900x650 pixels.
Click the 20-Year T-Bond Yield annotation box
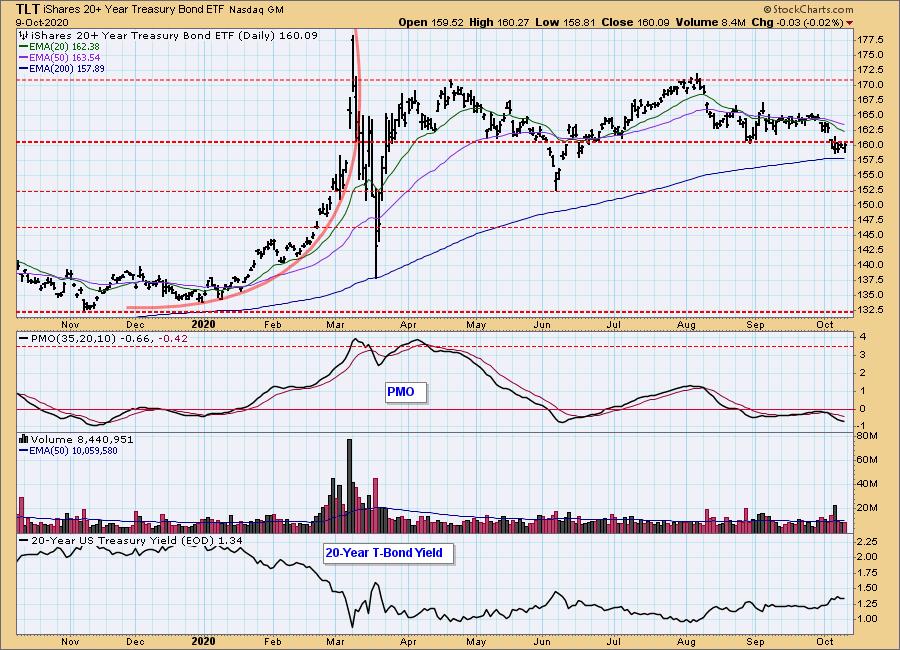[x=389, y=554]
